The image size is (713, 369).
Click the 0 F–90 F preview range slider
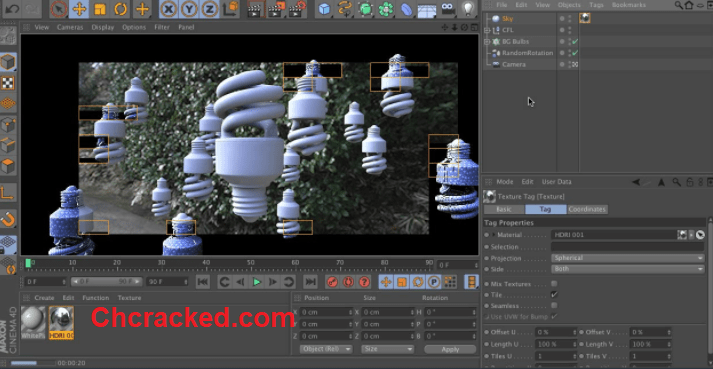(106, 282)
